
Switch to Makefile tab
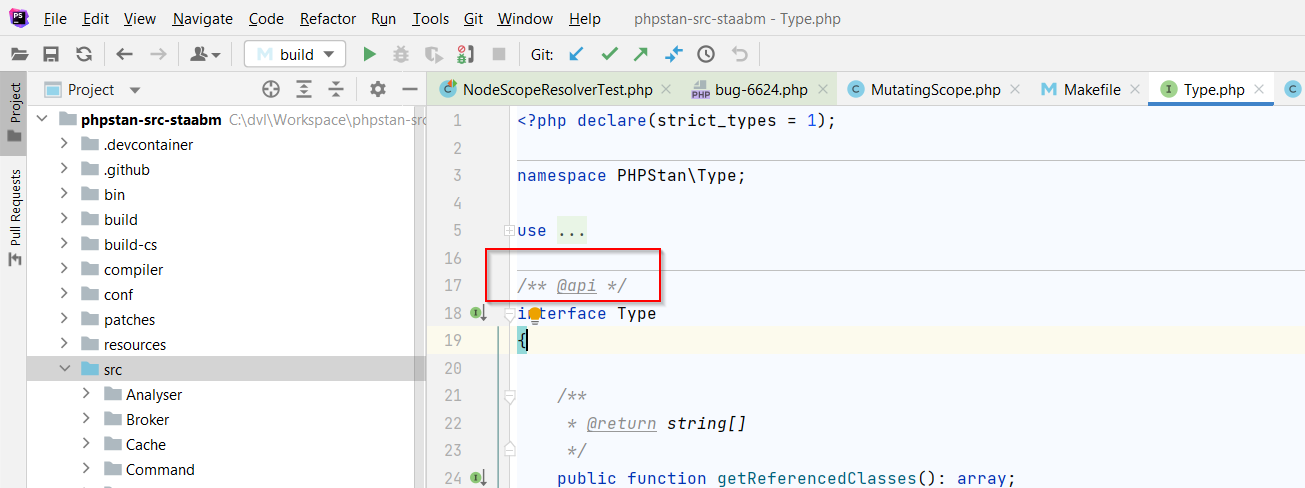click(1091, 89)
